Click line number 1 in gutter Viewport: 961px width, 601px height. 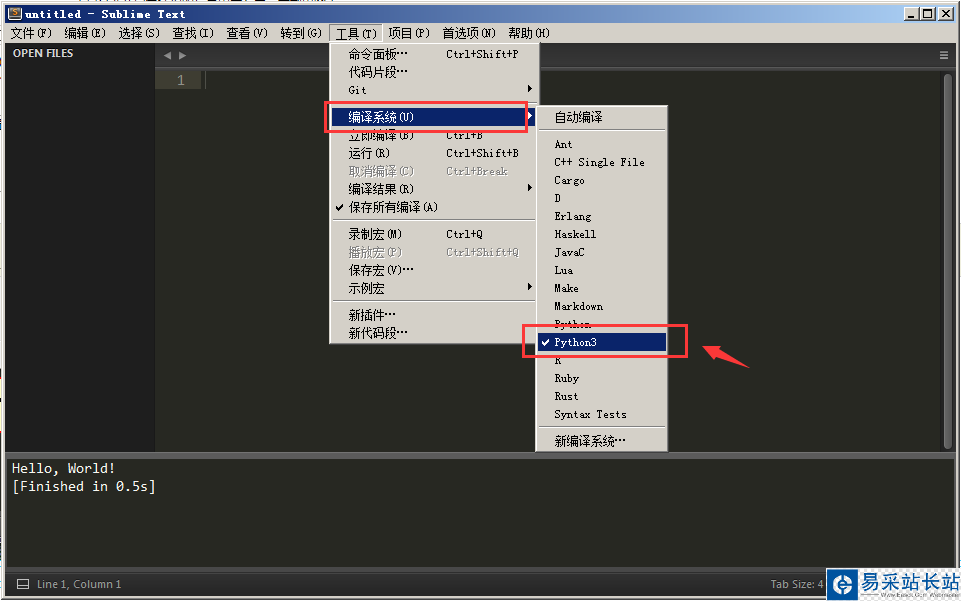180,80
